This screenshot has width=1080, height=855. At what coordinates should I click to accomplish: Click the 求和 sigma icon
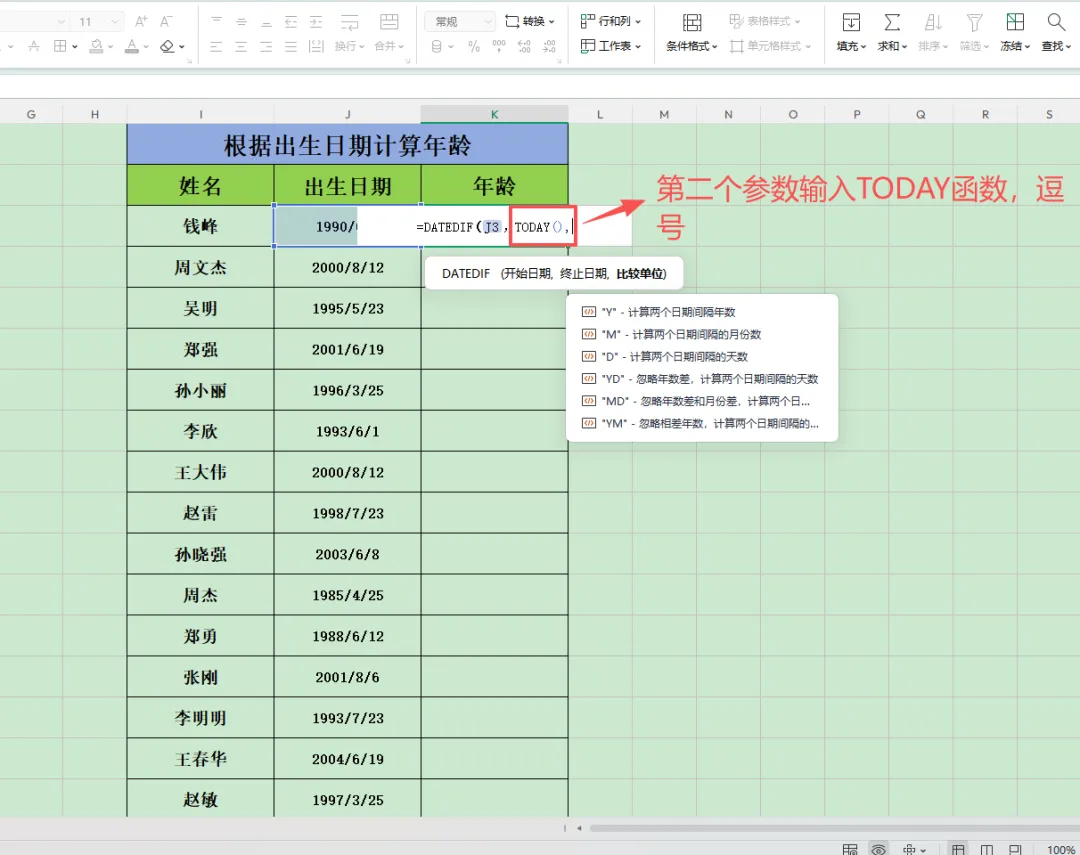(x=891, y=22)
